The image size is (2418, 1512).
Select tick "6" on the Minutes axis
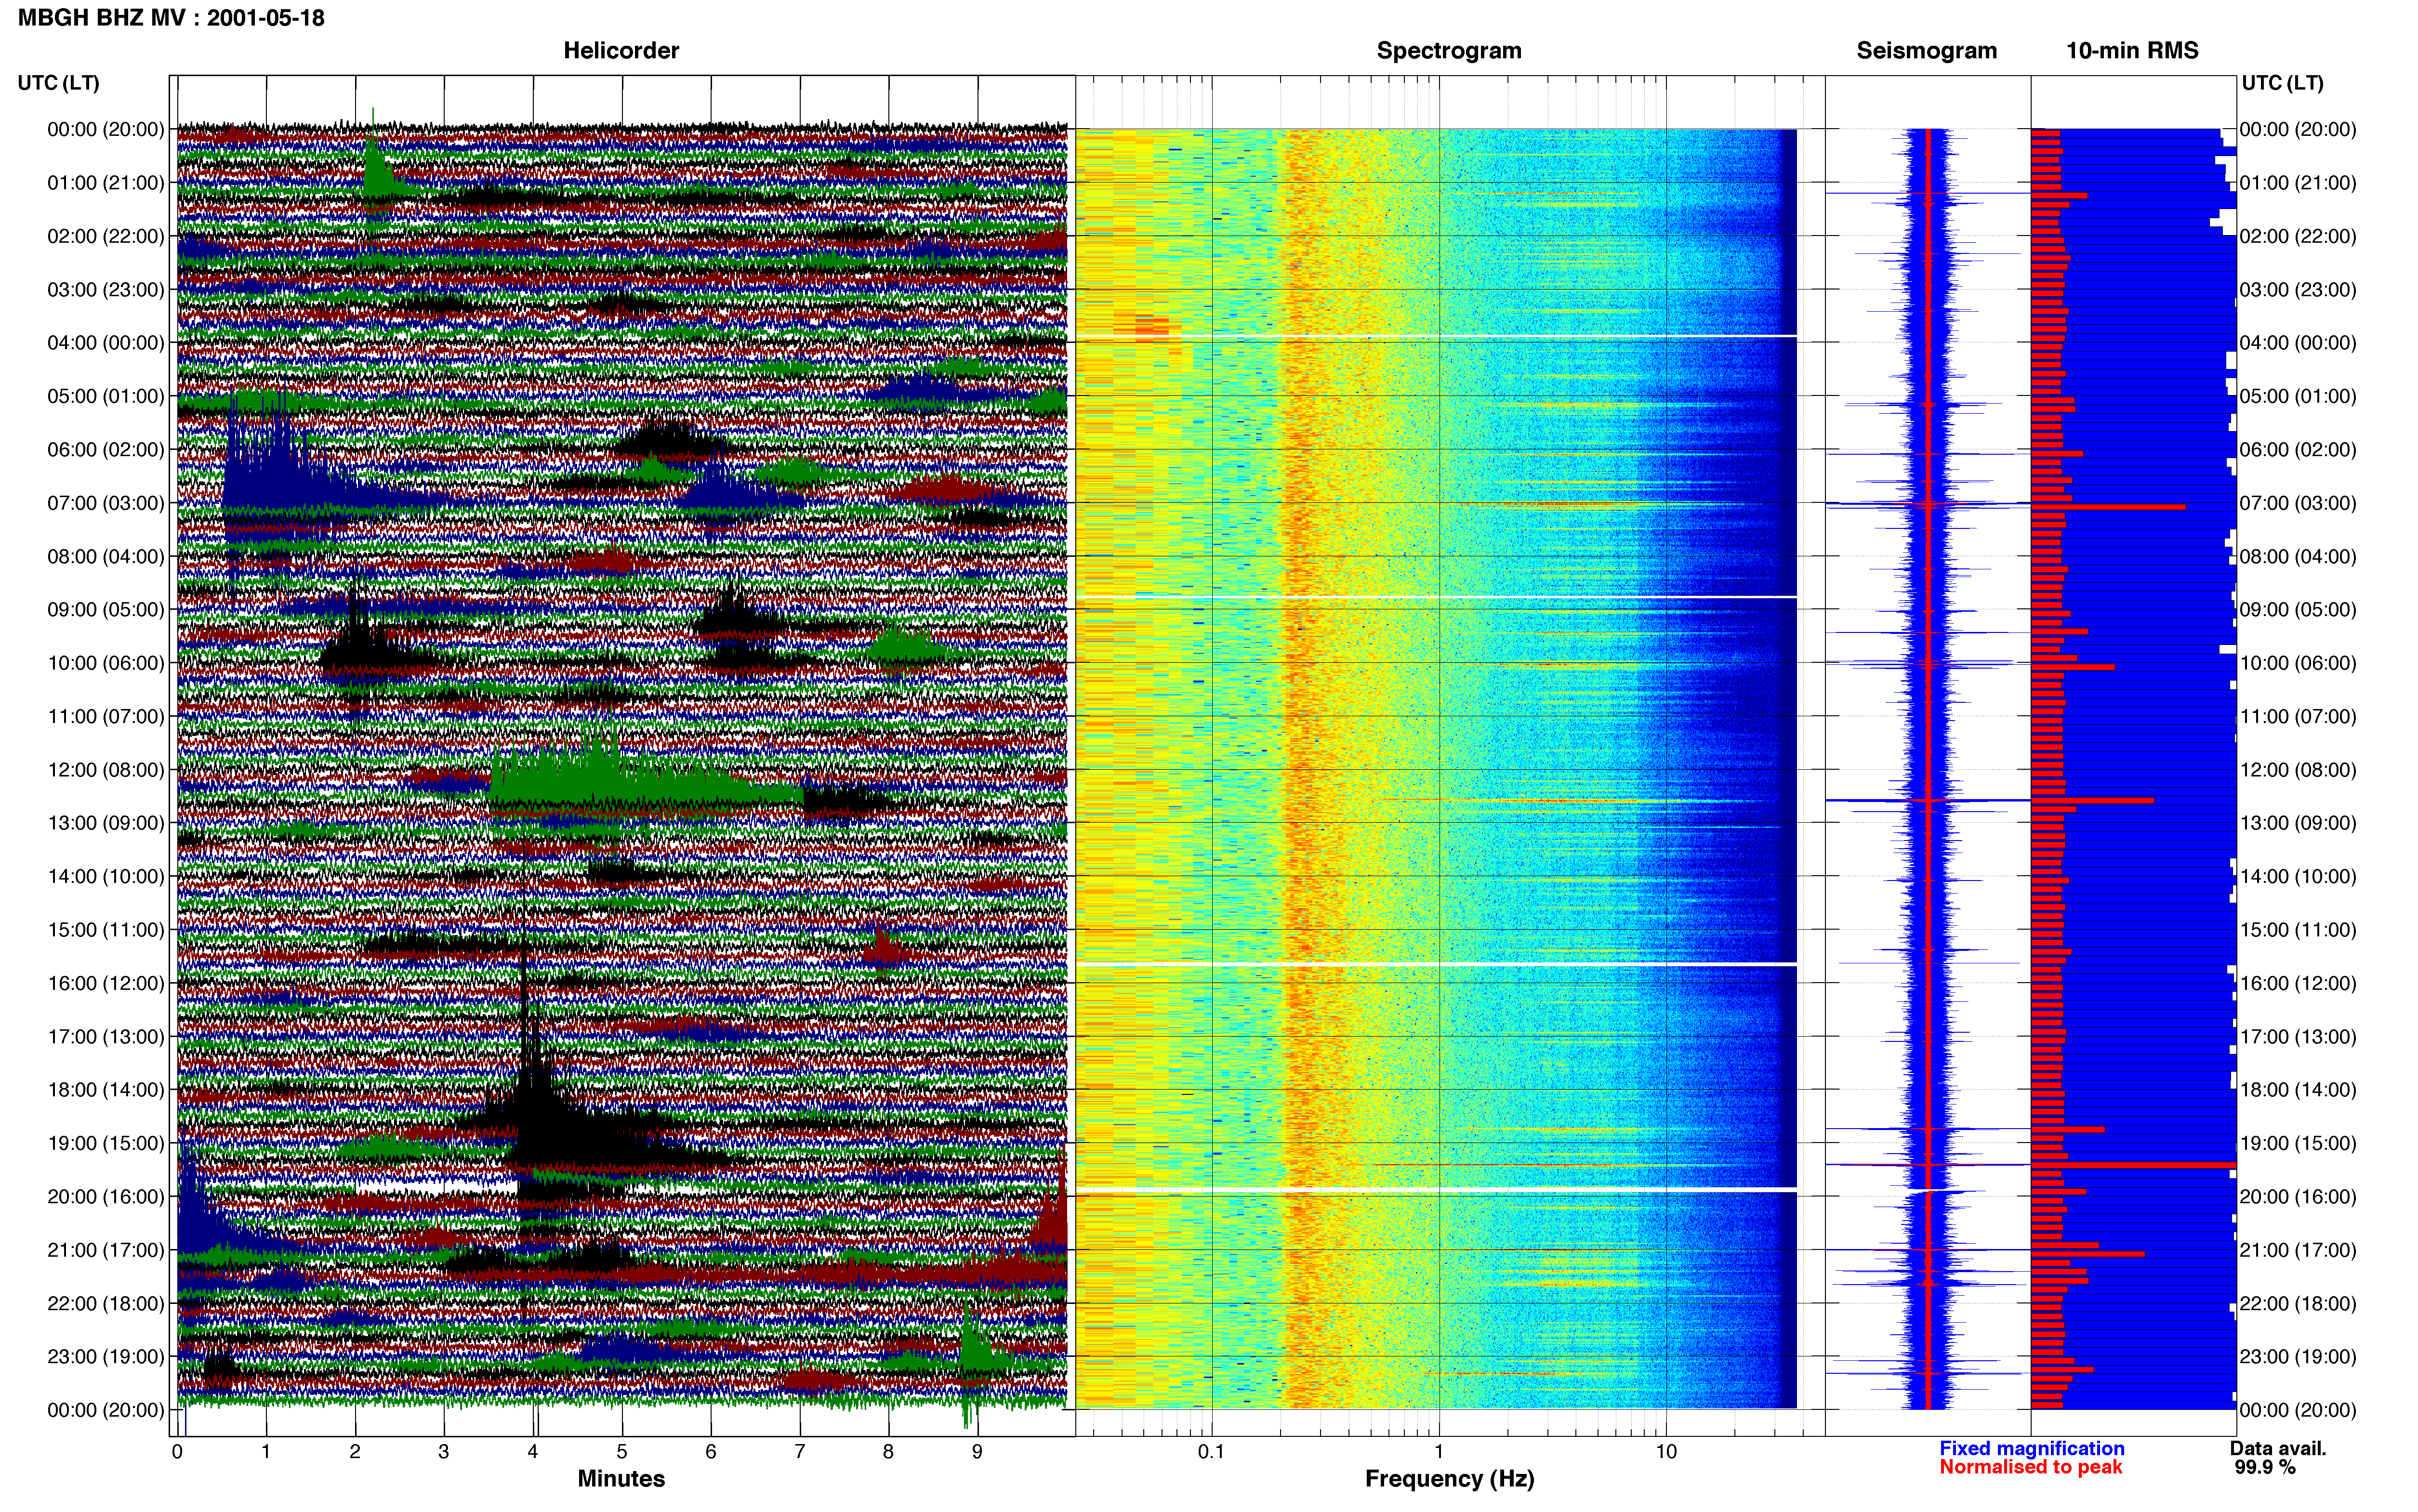click(711, 1452)
